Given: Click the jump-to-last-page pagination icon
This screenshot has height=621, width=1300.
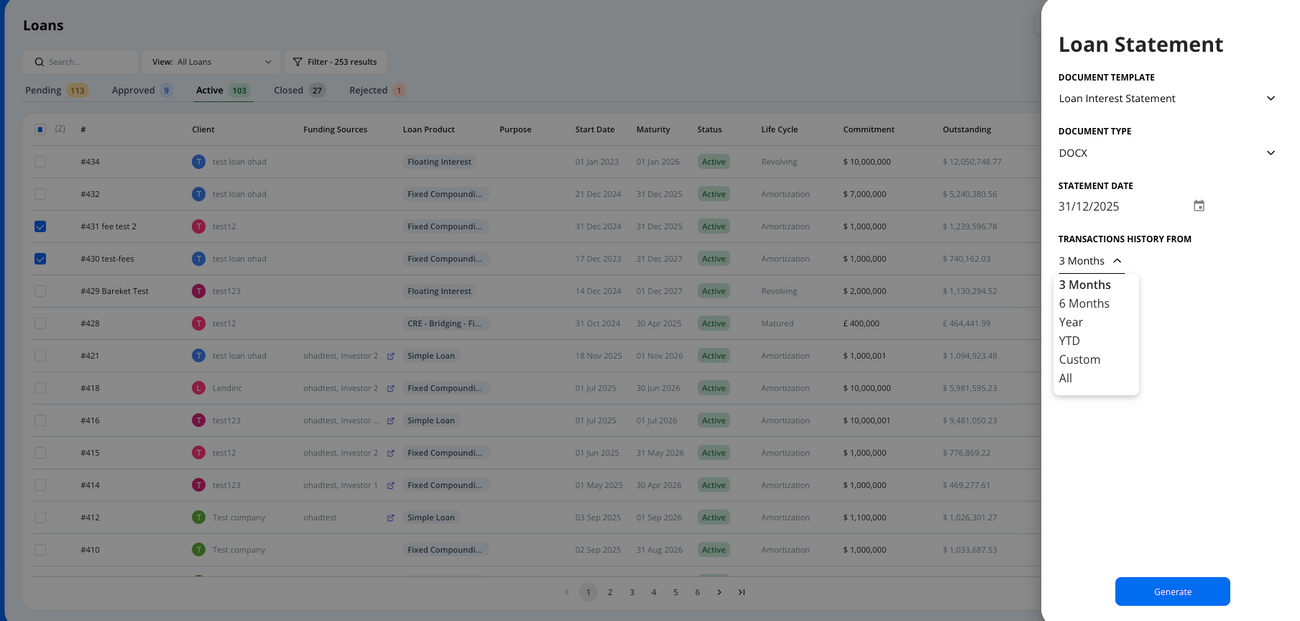Looking at the screenshot, I should (x=741, y=592).
